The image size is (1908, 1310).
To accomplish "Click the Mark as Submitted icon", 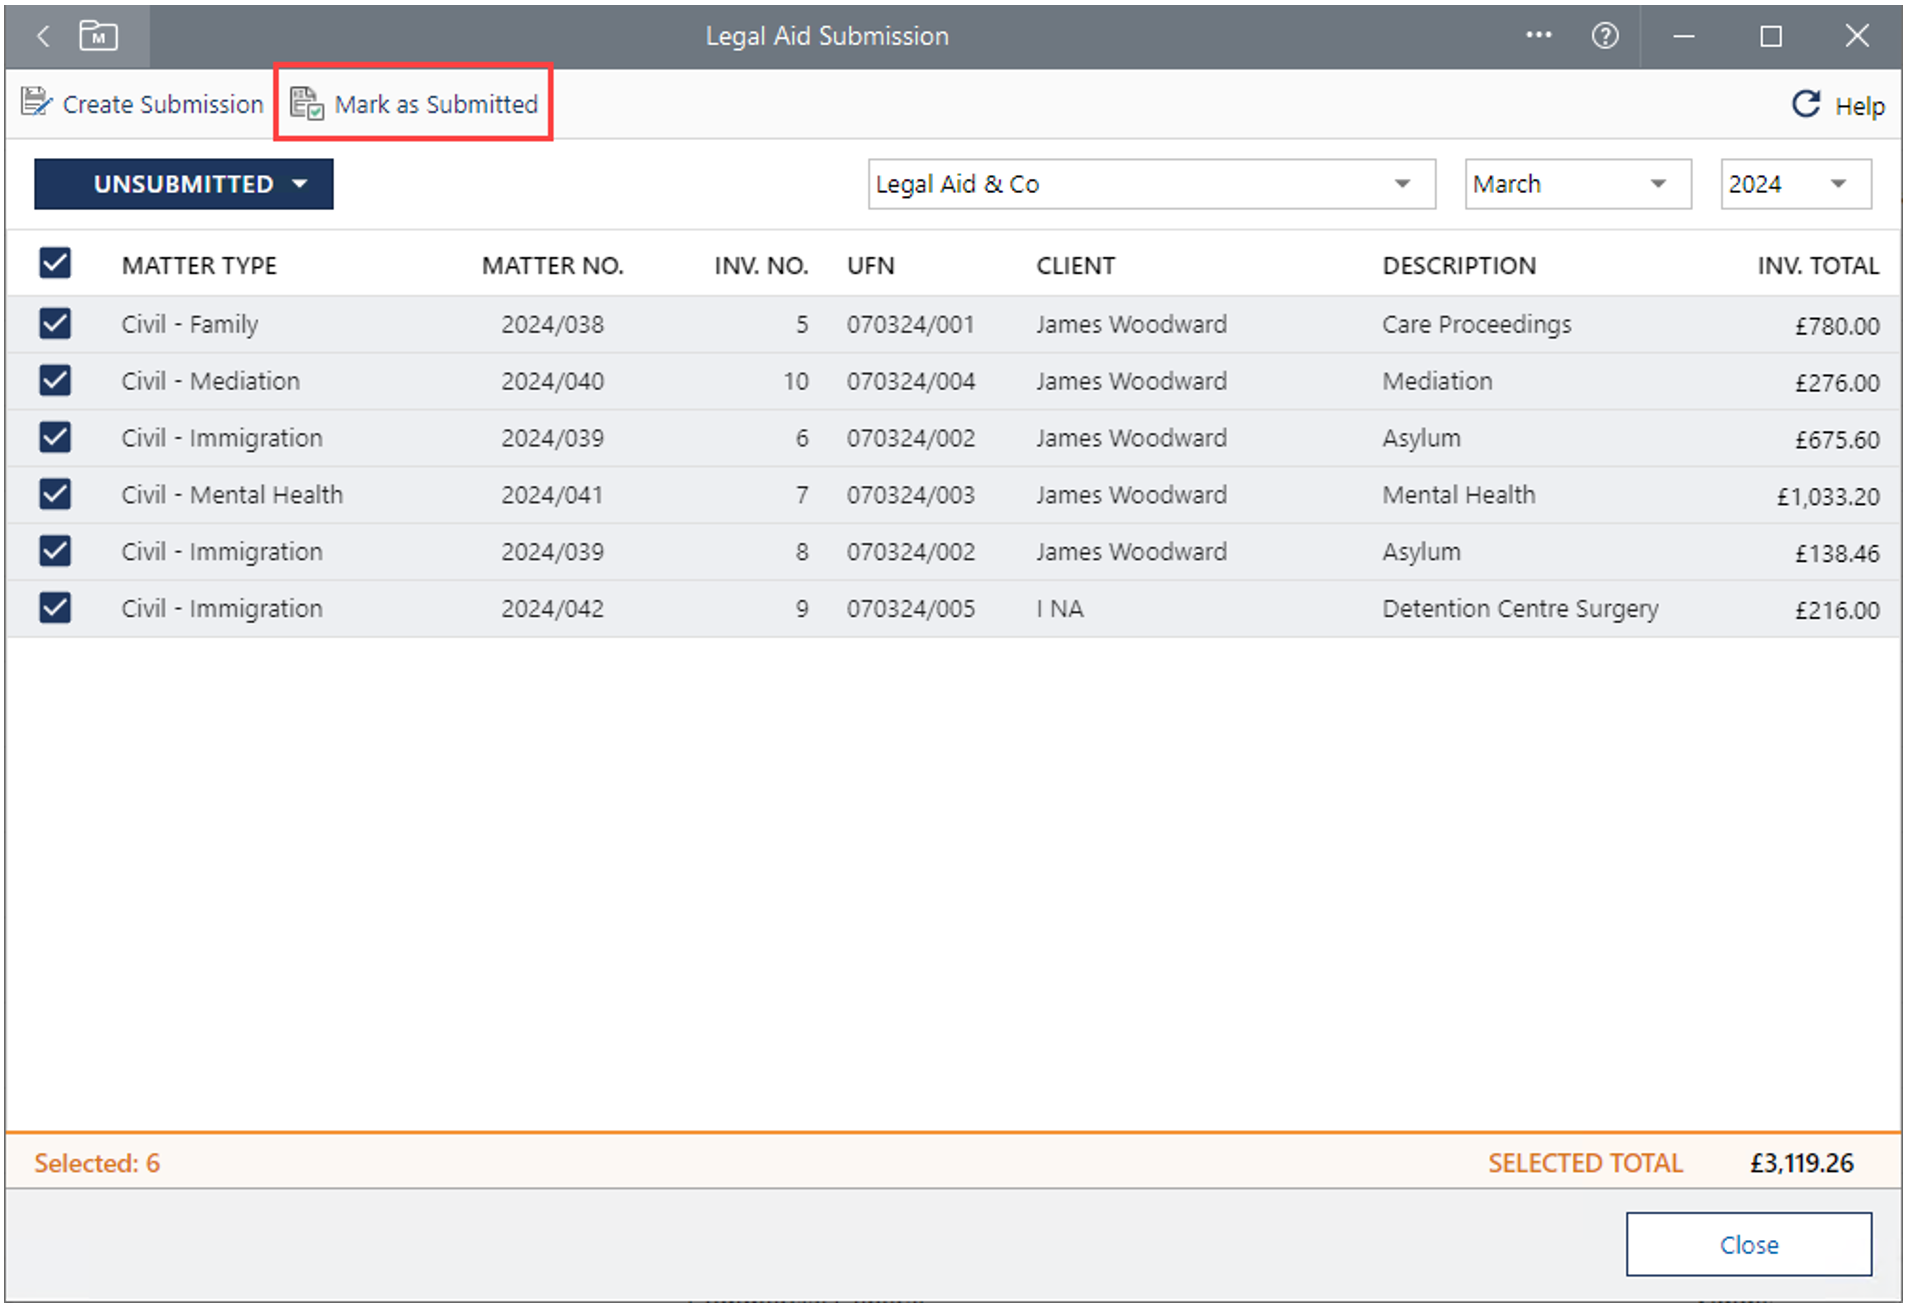I will coord(306,103).
